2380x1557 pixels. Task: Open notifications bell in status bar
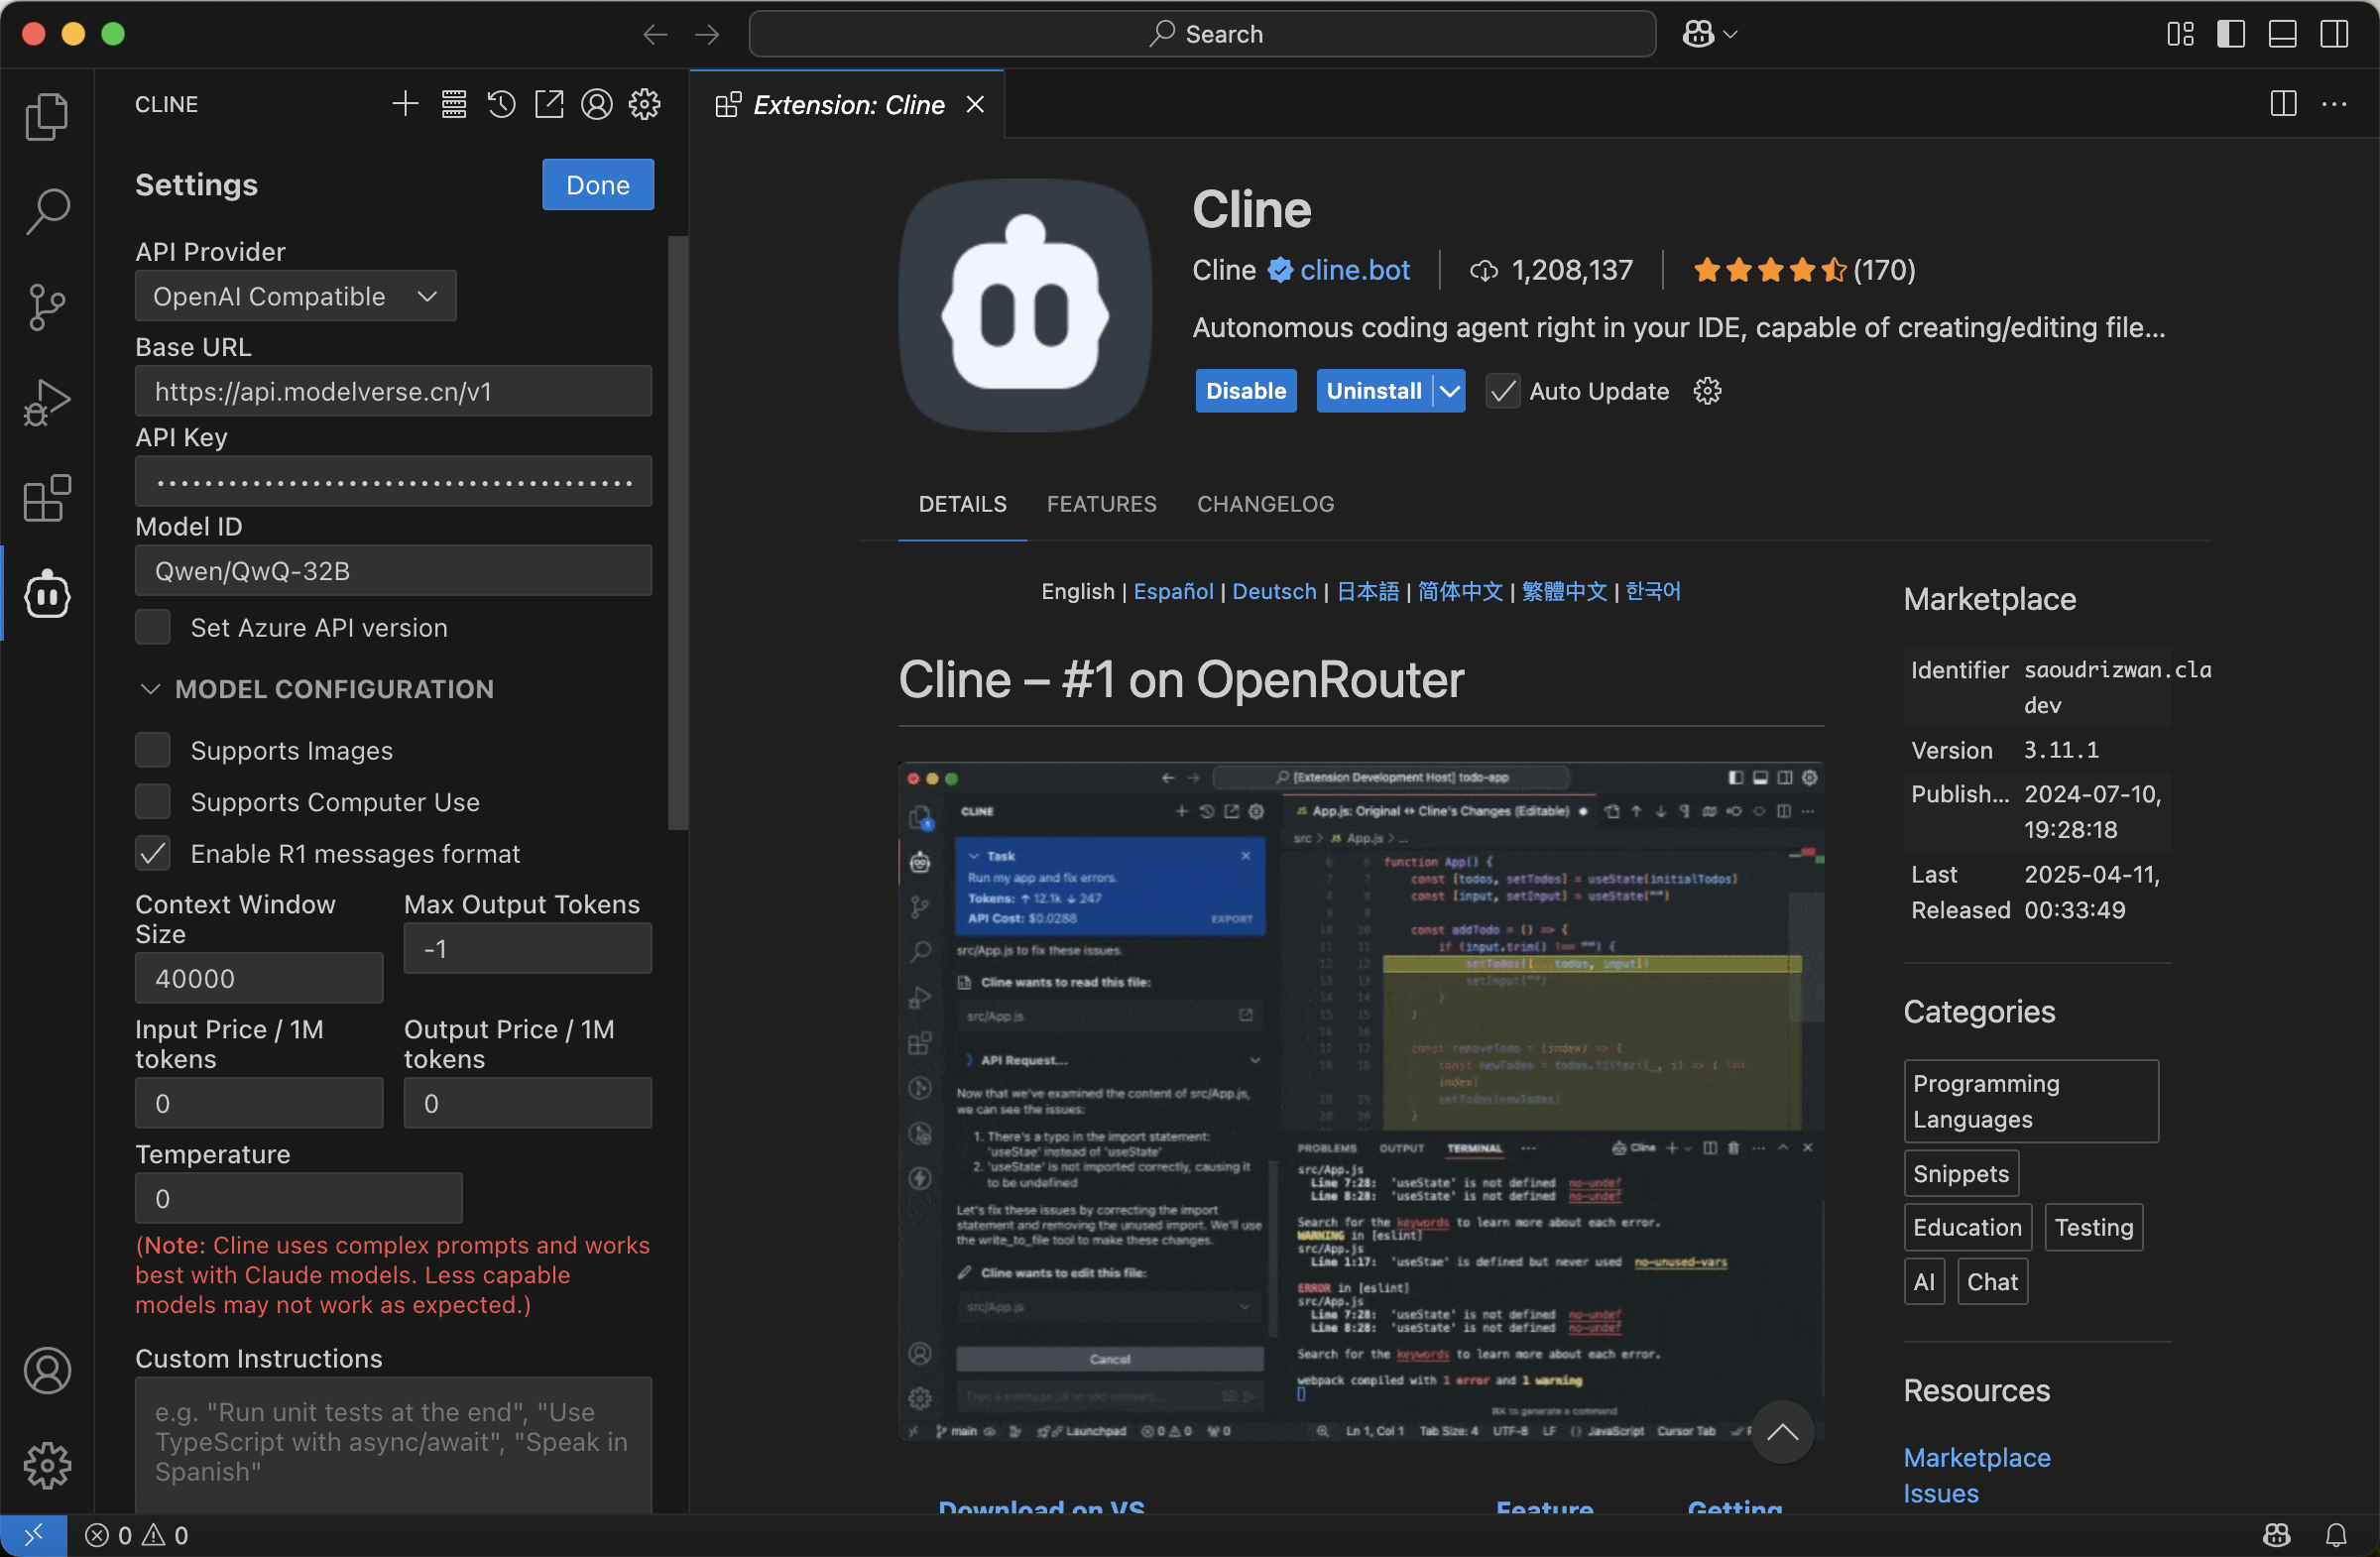(x=2337, y=1535)
